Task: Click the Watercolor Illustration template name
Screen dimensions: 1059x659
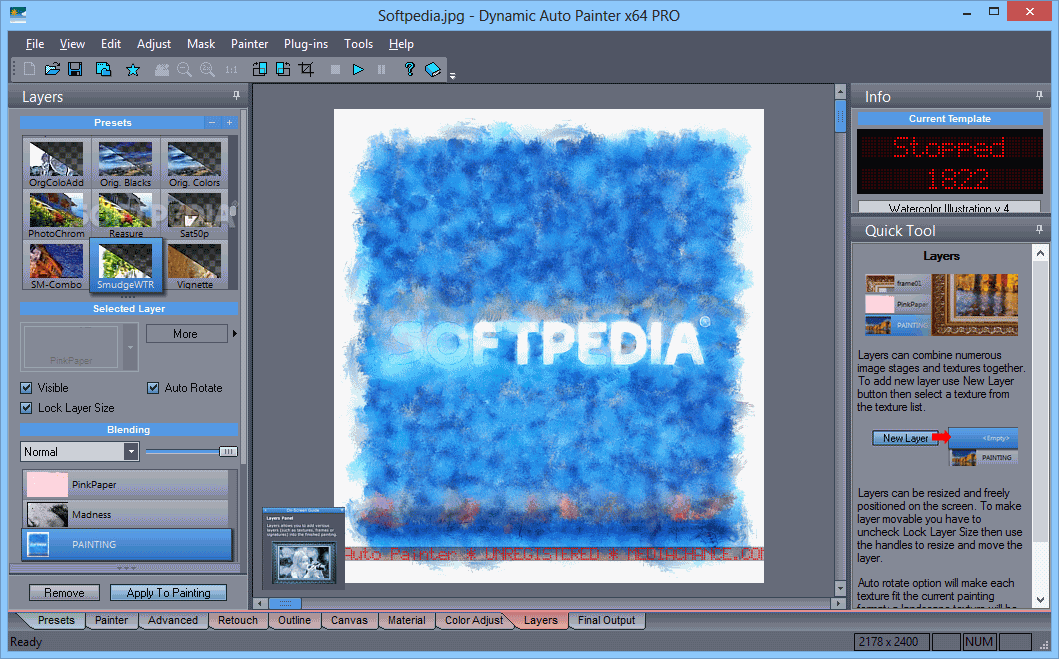Action: click(x=949, y=207)
